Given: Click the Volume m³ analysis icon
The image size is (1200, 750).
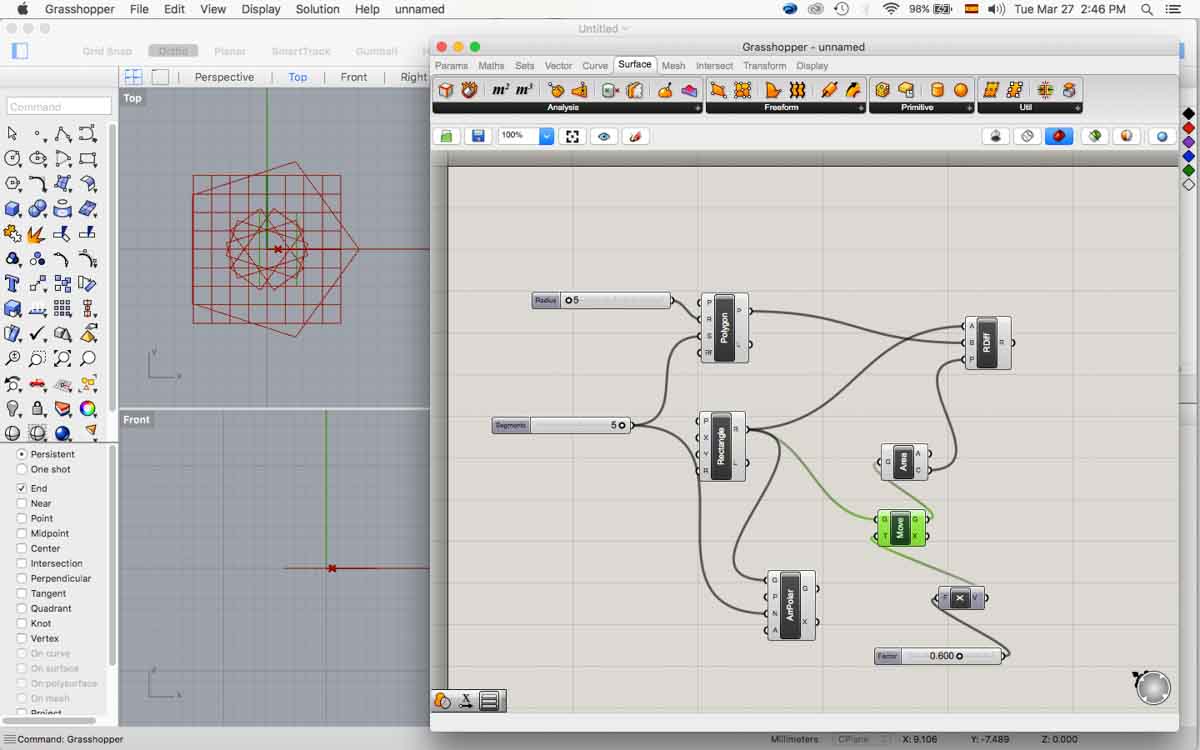Looking at the screenshot, I should point(524,90).
